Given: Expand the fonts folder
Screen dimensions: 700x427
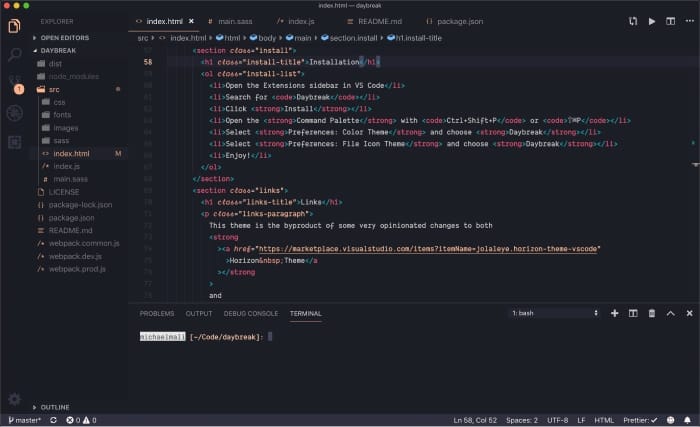Looking at the screenshot, I should tap(62, 115).
